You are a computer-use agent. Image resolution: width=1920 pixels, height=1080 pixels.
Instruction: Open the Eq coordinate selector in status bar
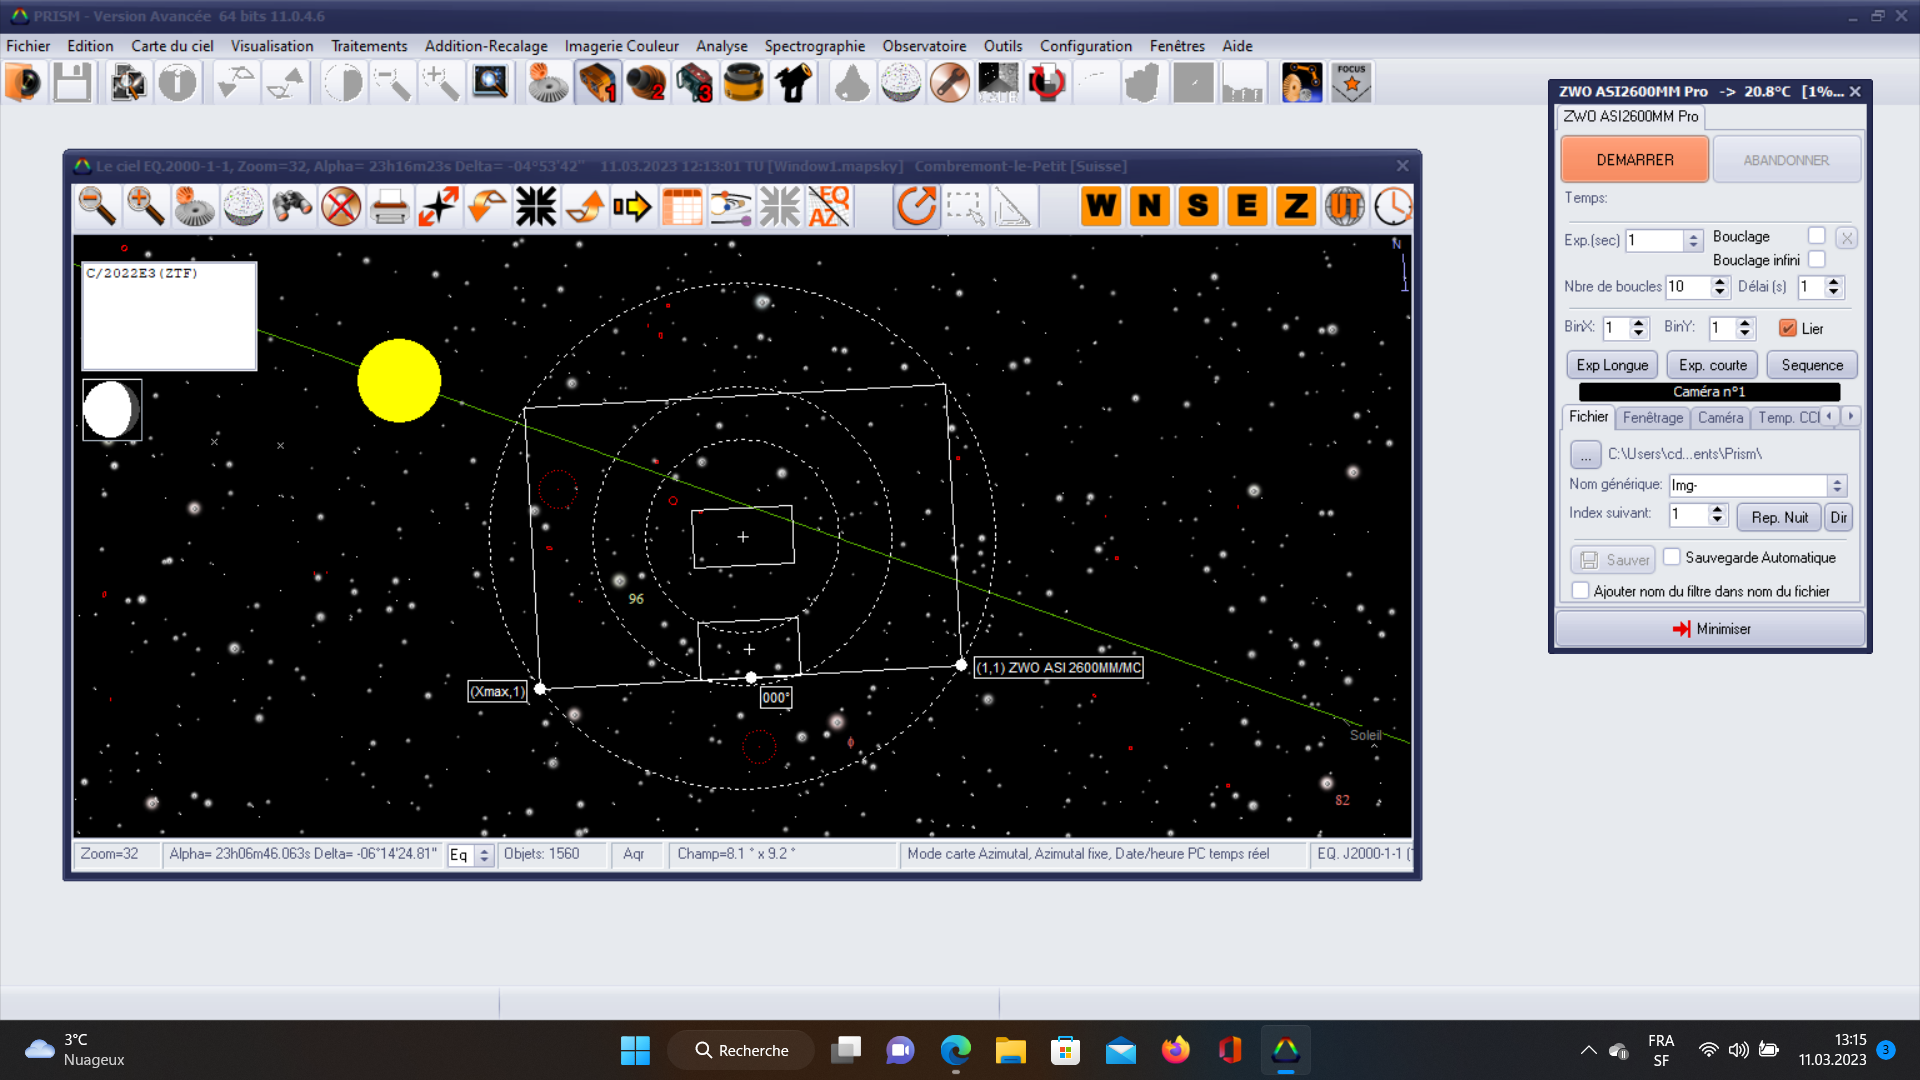click(484, 855)
